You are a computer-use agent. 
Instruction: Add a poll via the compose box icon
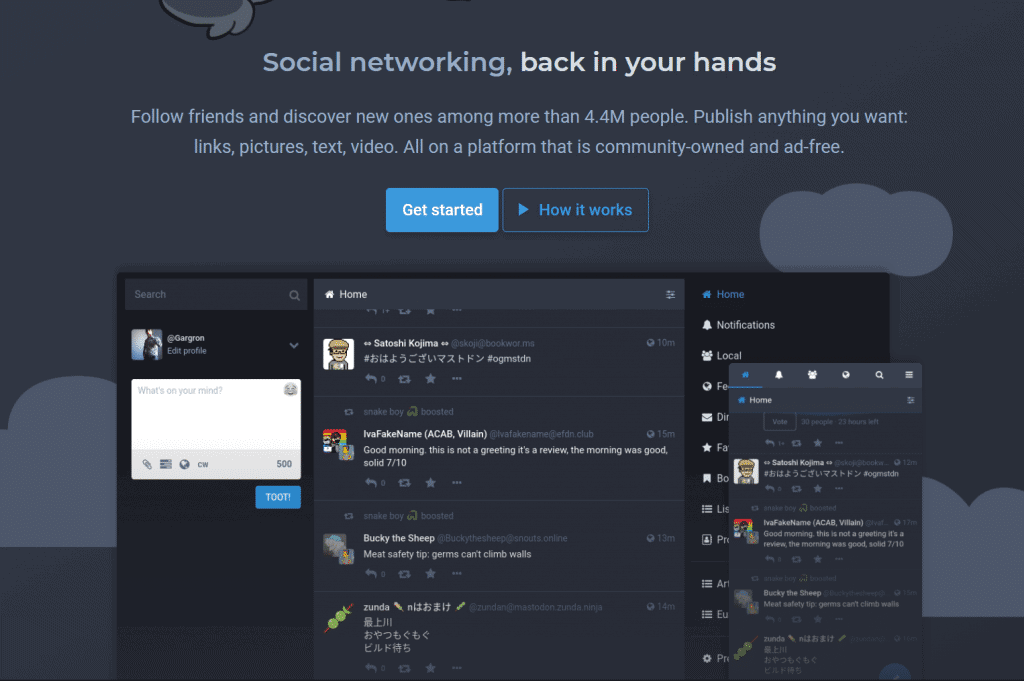166,464
